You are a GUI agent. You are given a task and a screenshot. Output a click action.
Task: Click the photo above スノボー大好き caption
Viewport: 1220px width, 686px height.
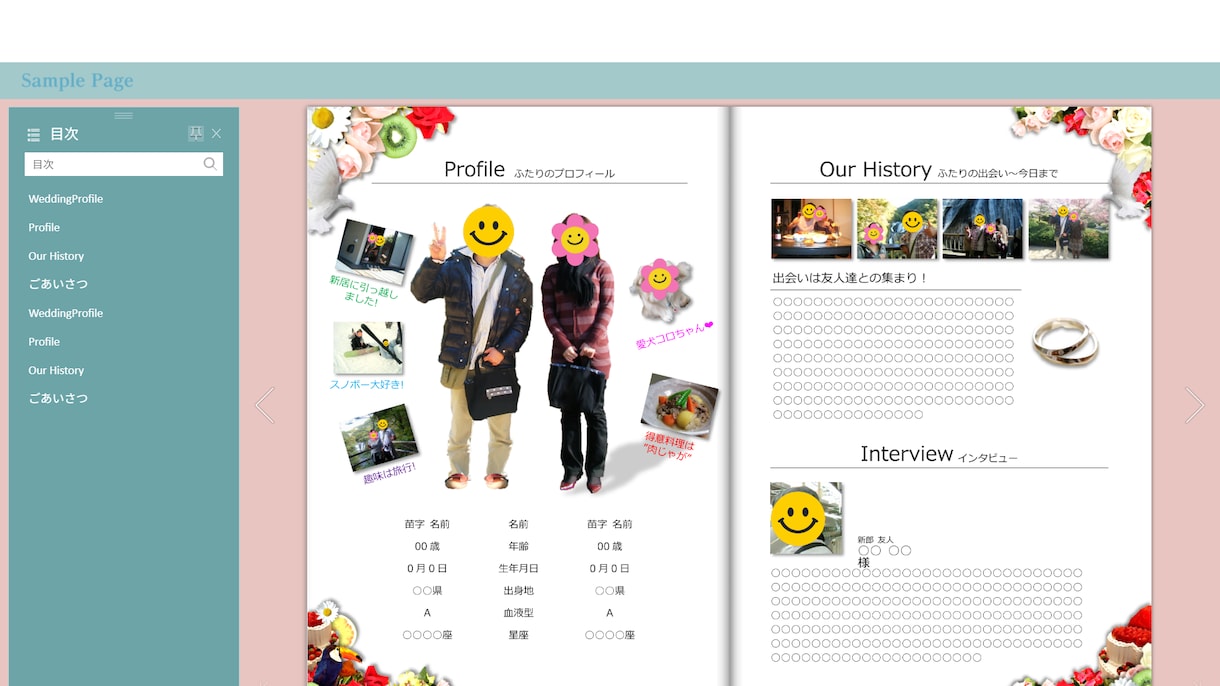click(368, 348)
